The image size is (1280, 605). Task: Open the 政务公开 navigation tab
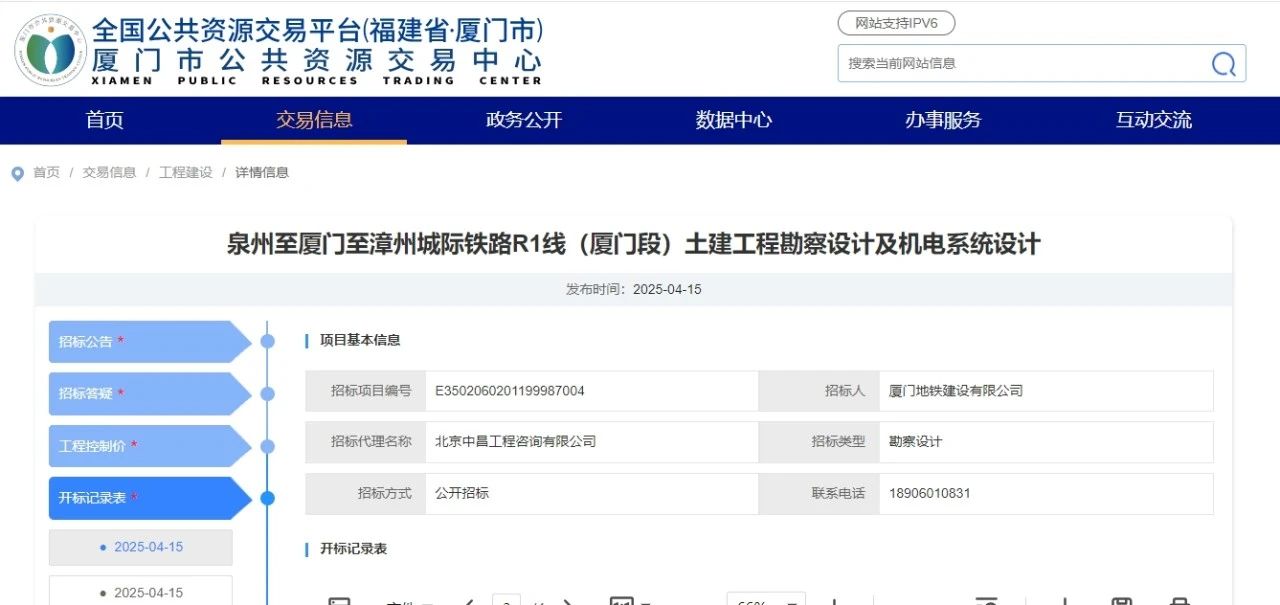pyautogui.click(x=524, y=120)
